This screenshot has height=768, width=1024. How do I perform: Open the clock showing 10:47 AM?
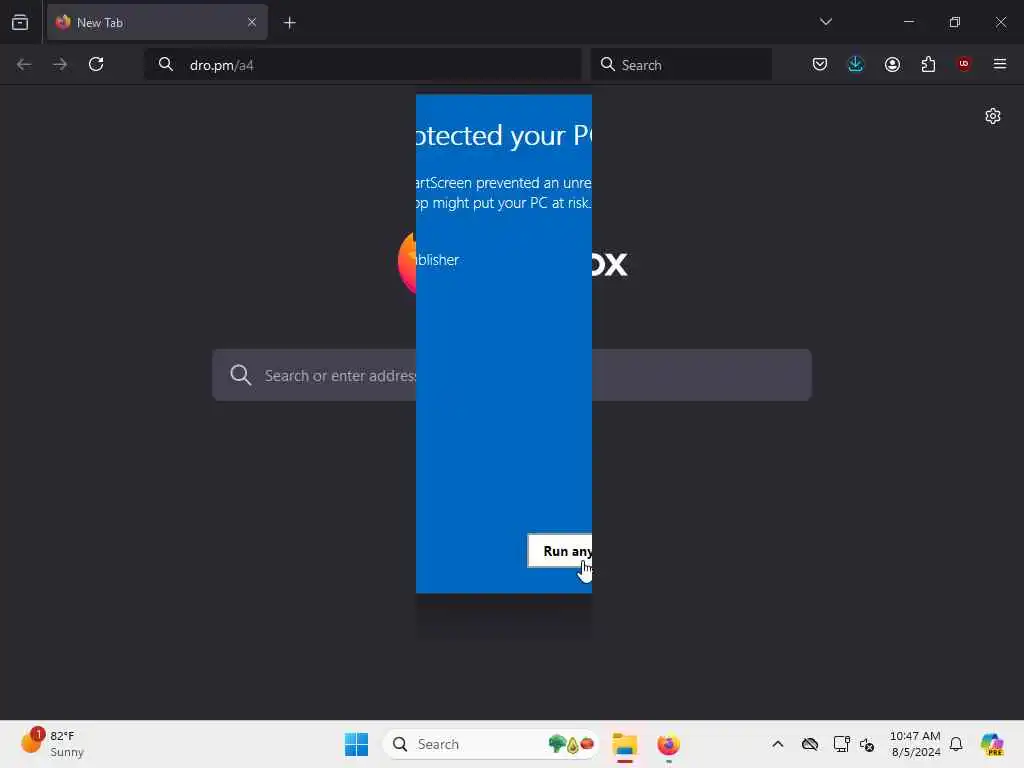[x=916, y=744]
